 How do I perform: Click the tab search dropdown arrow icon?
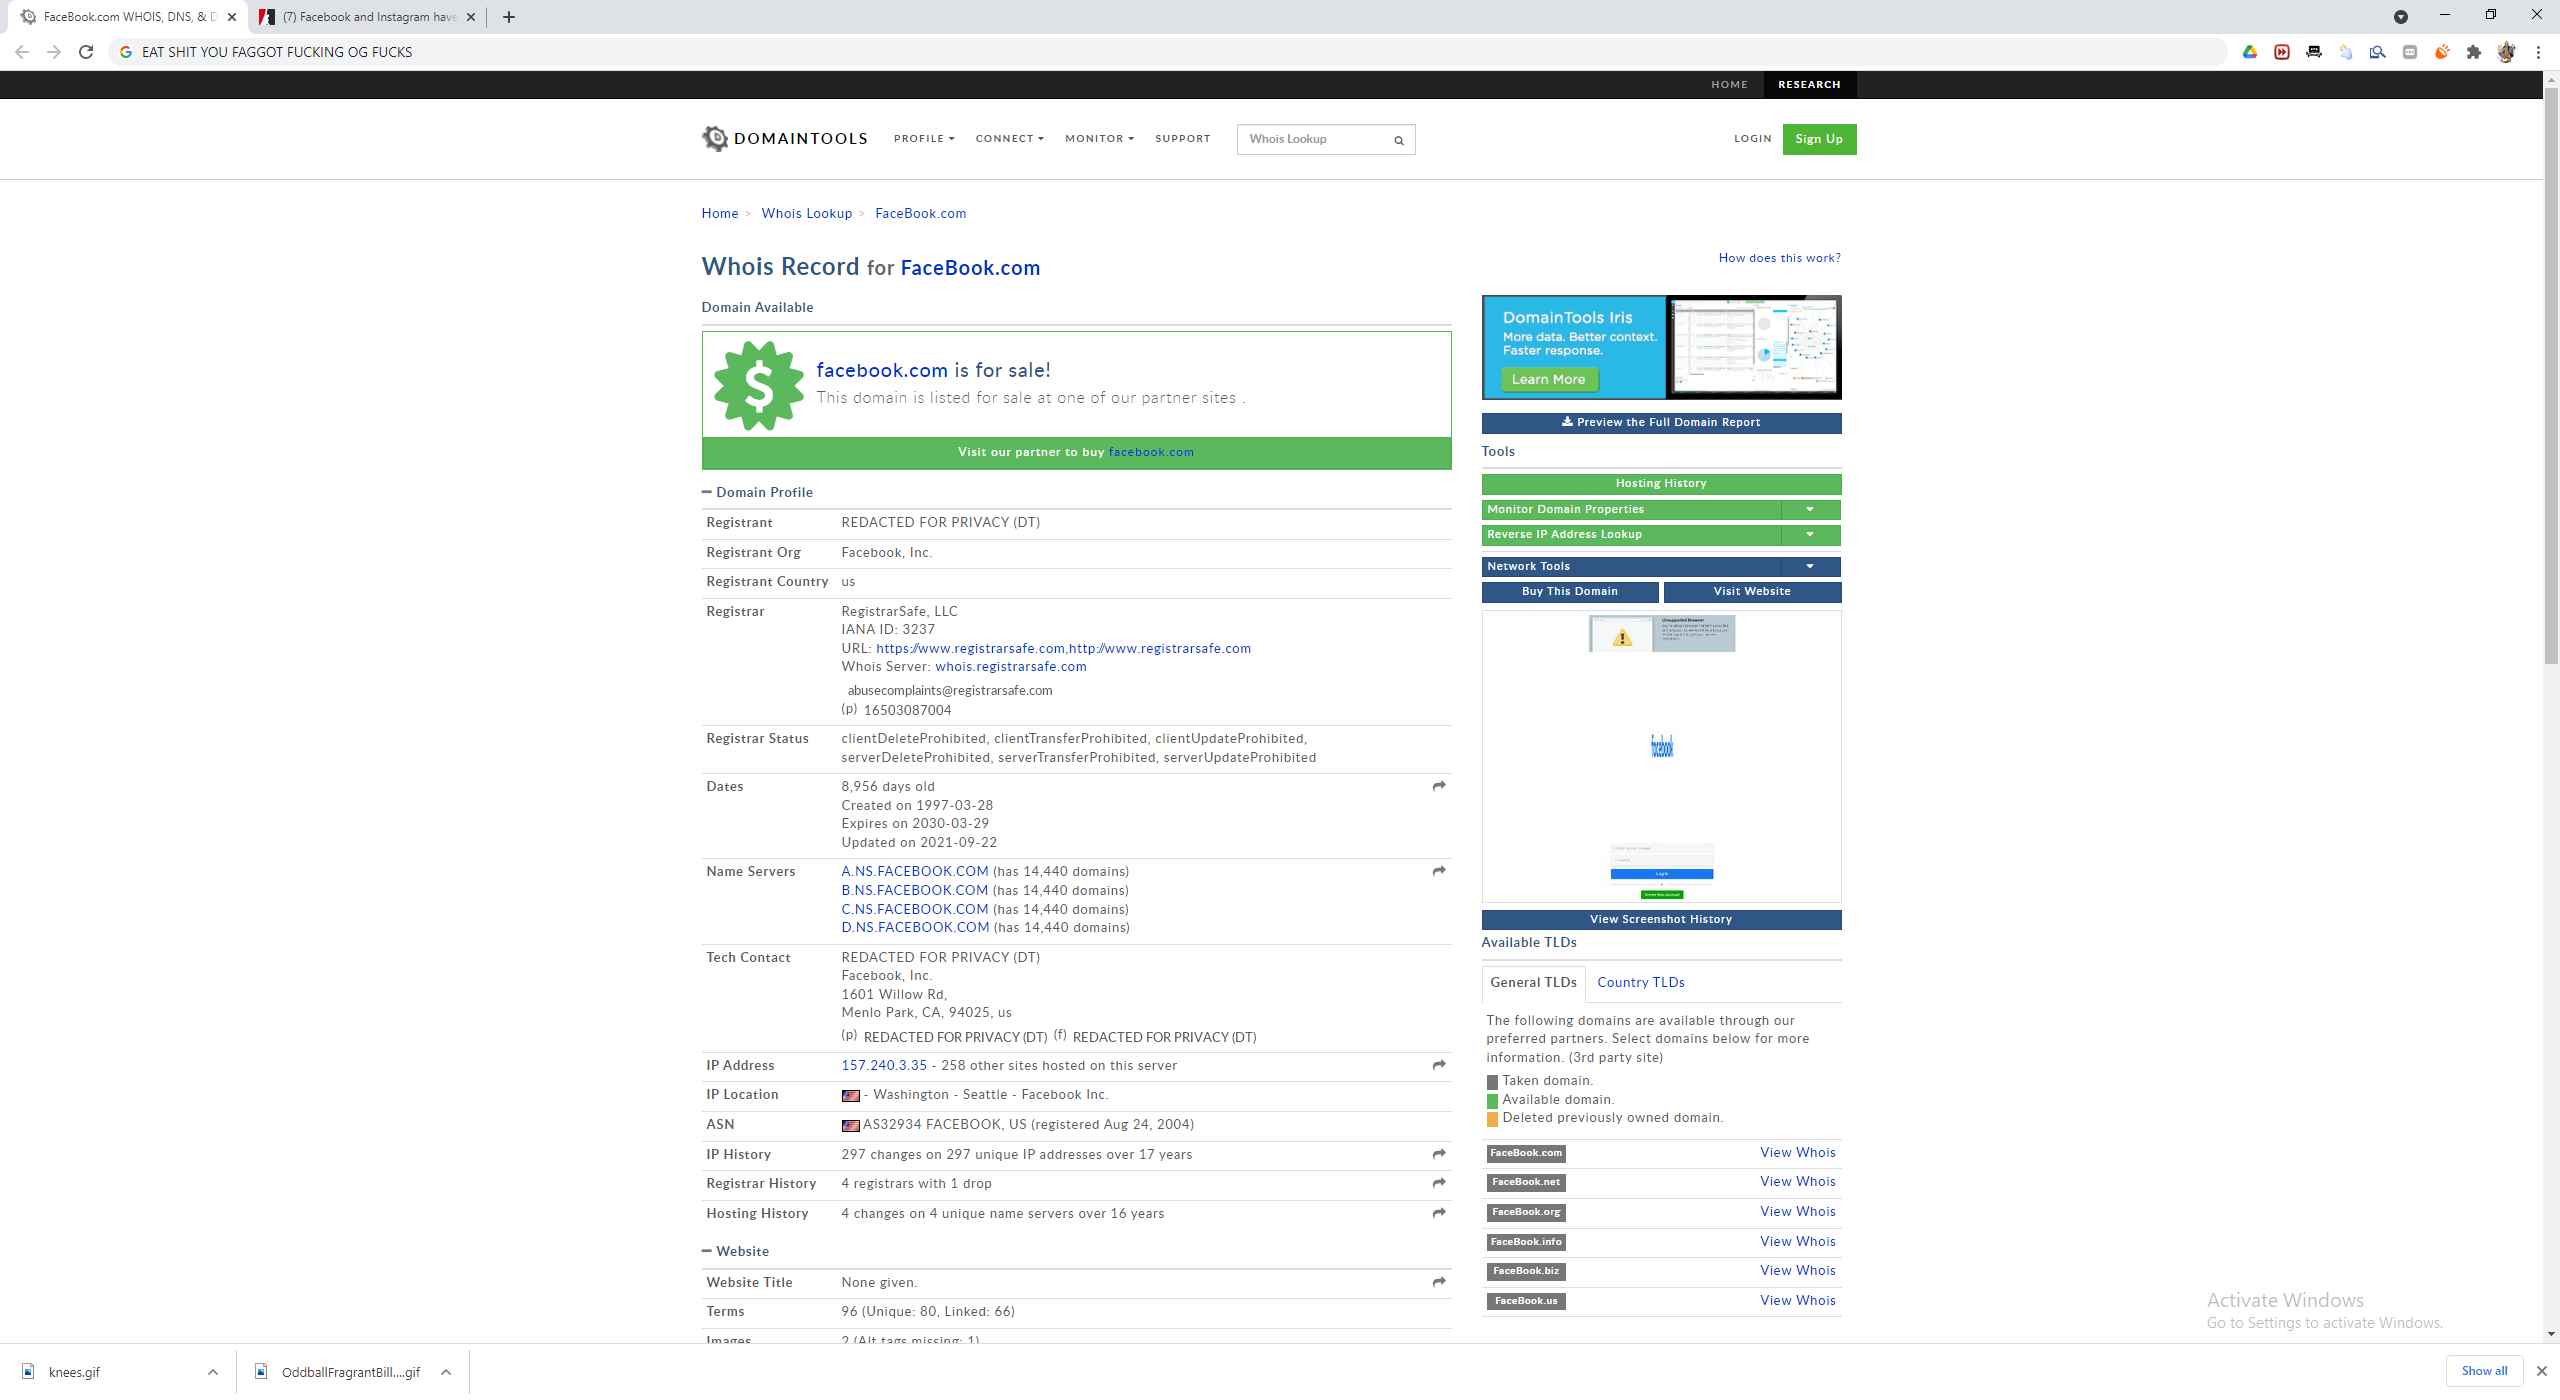pos(2401,17)
